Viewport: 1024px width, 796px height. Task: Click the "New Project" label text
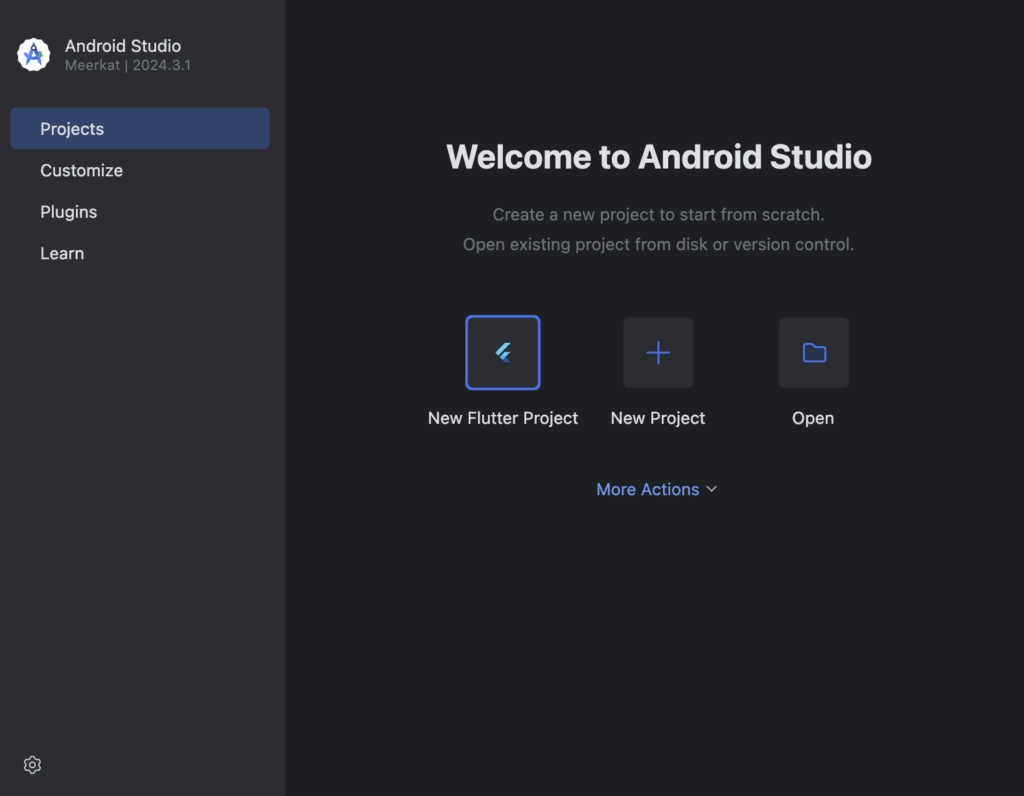pos(658,418)
